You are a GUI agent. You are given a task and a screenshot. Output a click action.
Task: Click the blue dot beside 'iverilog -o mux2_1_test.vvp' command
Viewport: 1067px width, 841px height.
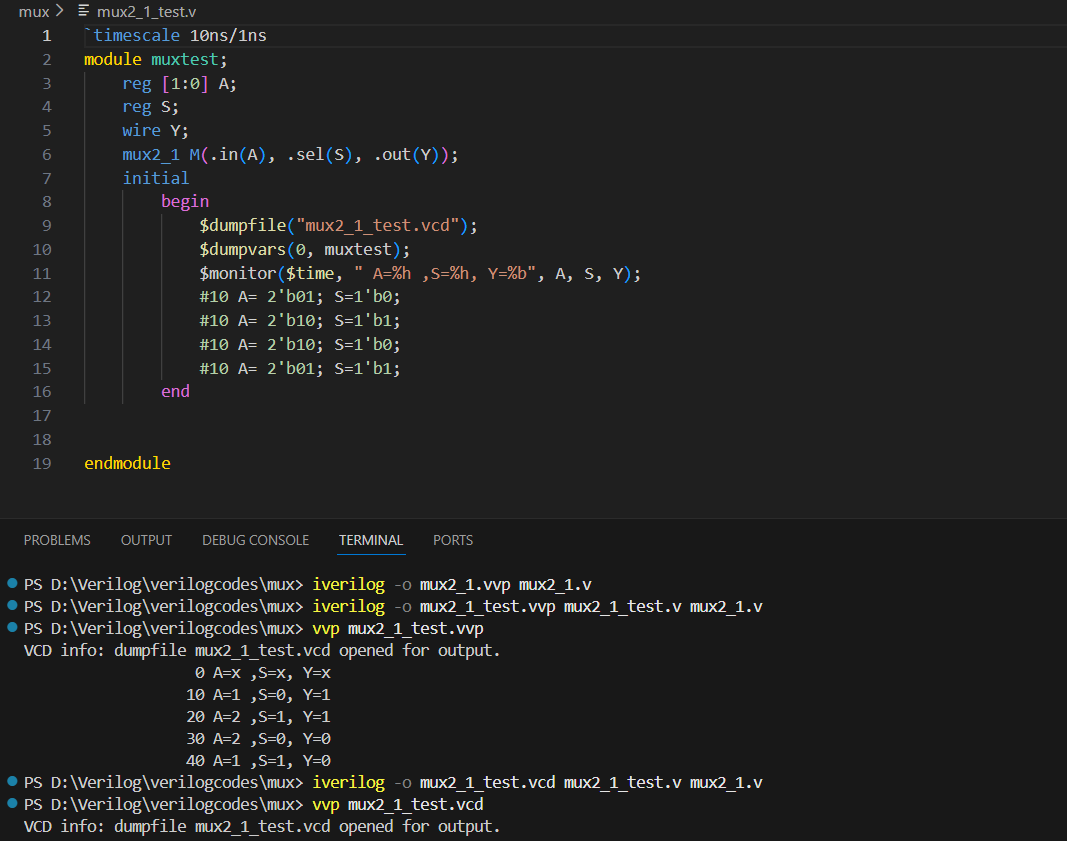click(12, 605)
